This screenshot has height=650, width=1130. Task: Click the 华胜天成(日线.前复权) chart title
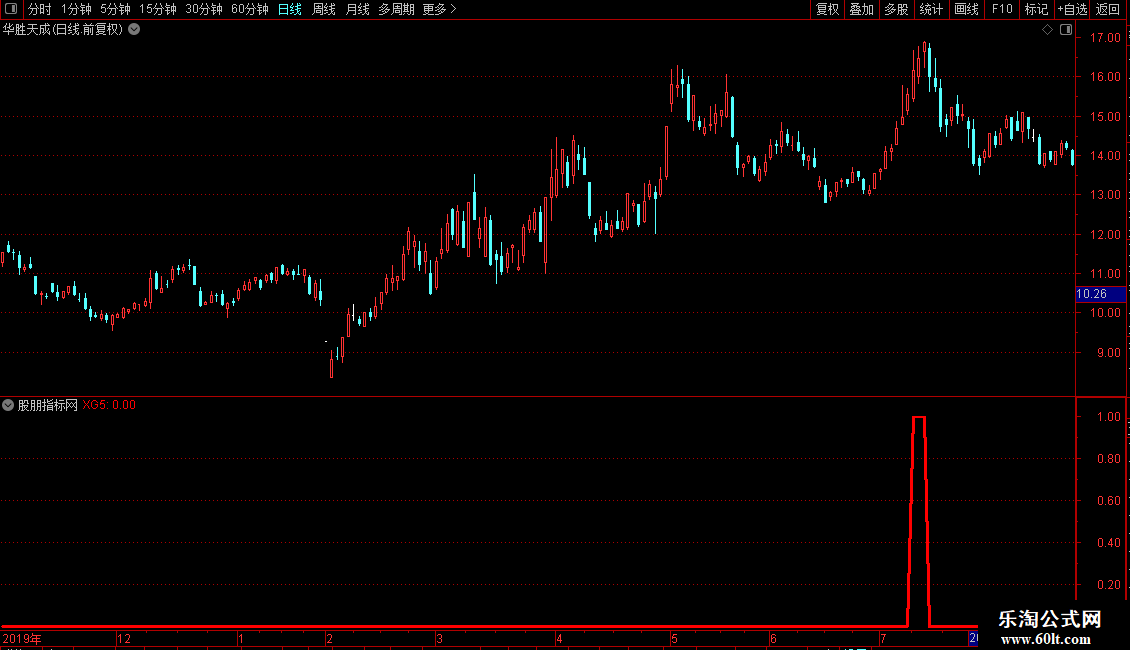(63, 30)
